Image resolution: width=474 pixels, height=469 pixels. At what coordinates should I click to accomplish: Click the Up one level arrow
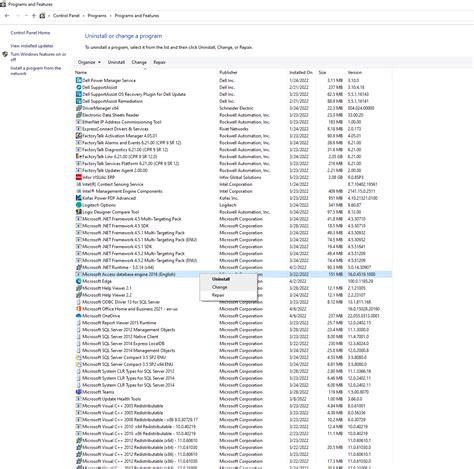(34, 16)
